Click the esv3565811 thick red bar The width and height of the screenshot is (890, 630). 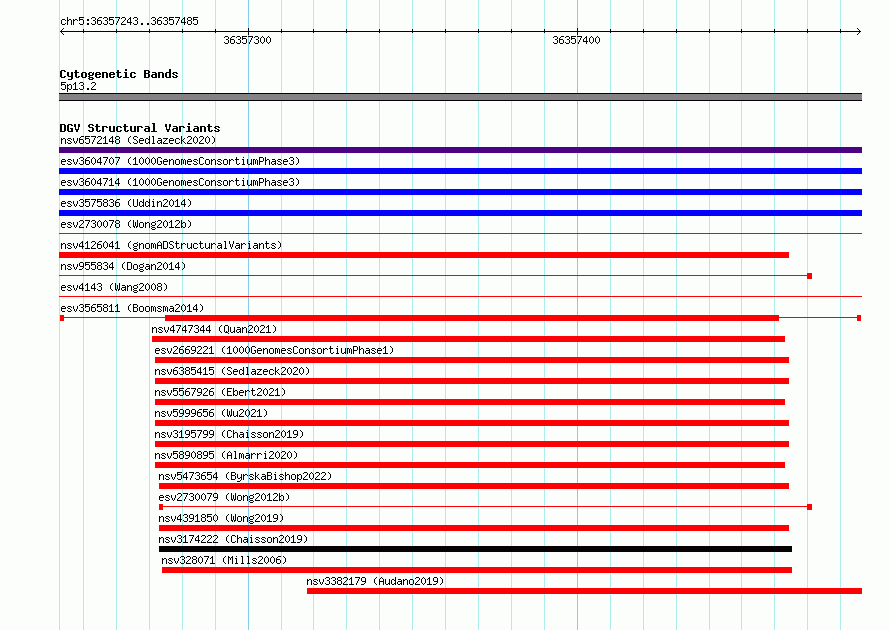coord(472,318)
